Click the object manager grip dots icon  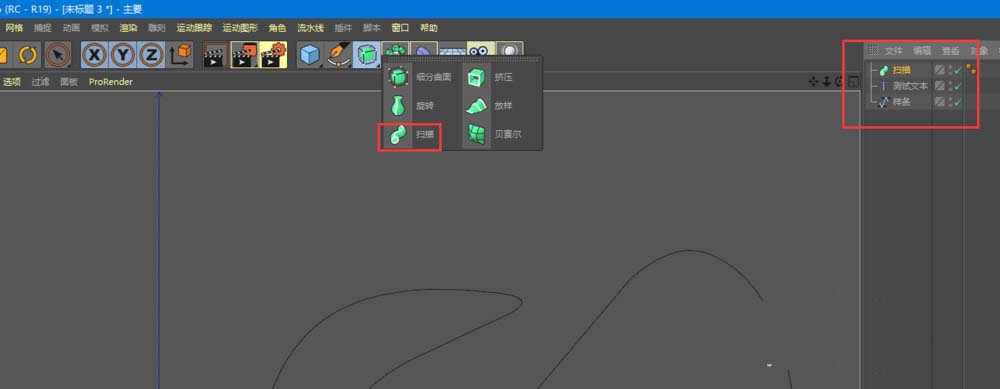[x=873, y=50]
